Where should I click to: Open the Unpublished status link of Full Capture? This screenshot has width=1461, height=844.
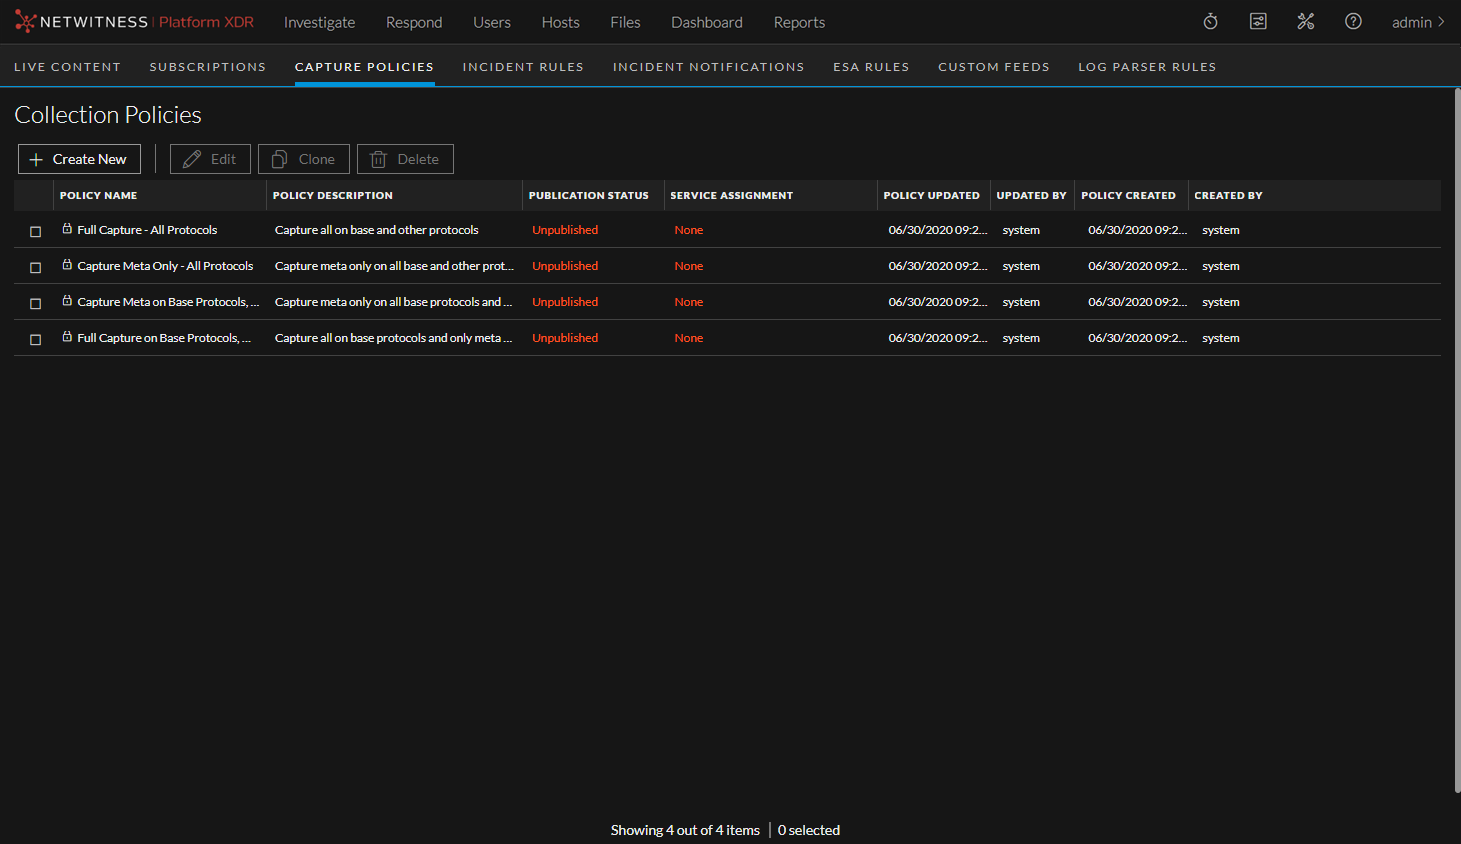pos(564,229)
